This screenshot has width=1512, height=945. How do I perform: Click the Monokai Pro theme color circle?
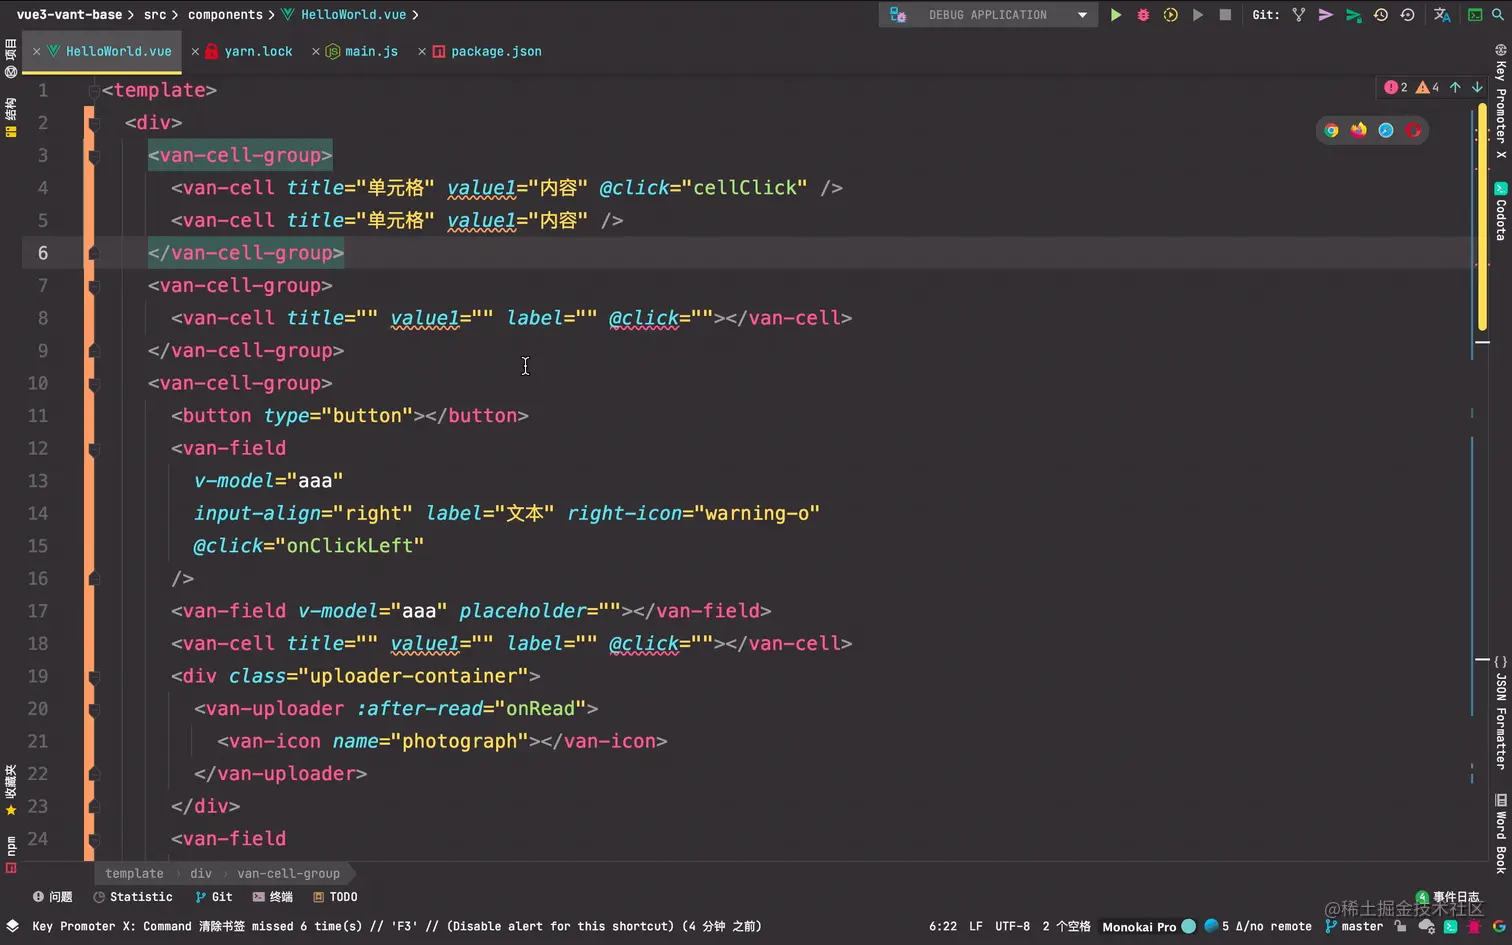pyautogui.click(x=1188, y=926)
